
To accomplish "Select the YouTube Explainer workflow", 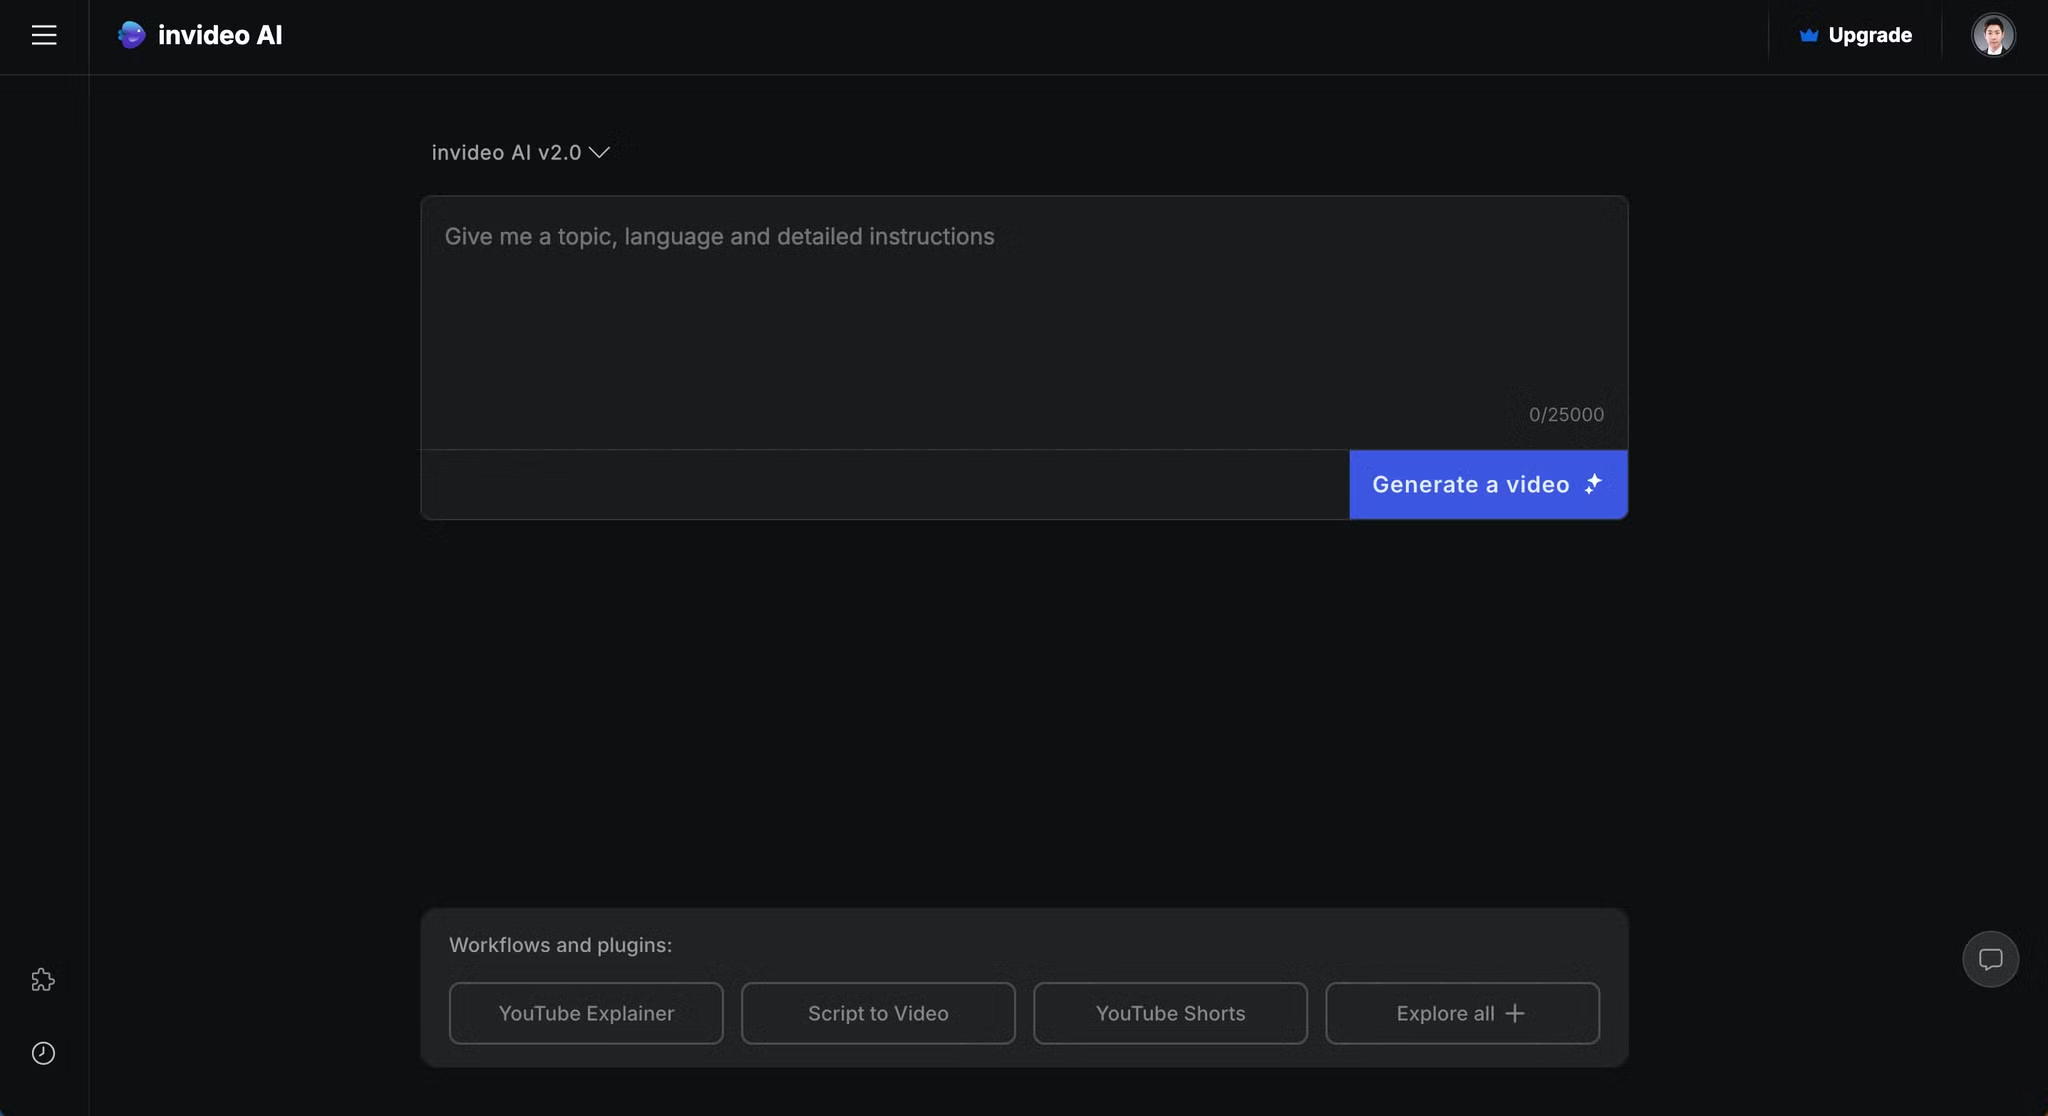I will (586, 1013).
